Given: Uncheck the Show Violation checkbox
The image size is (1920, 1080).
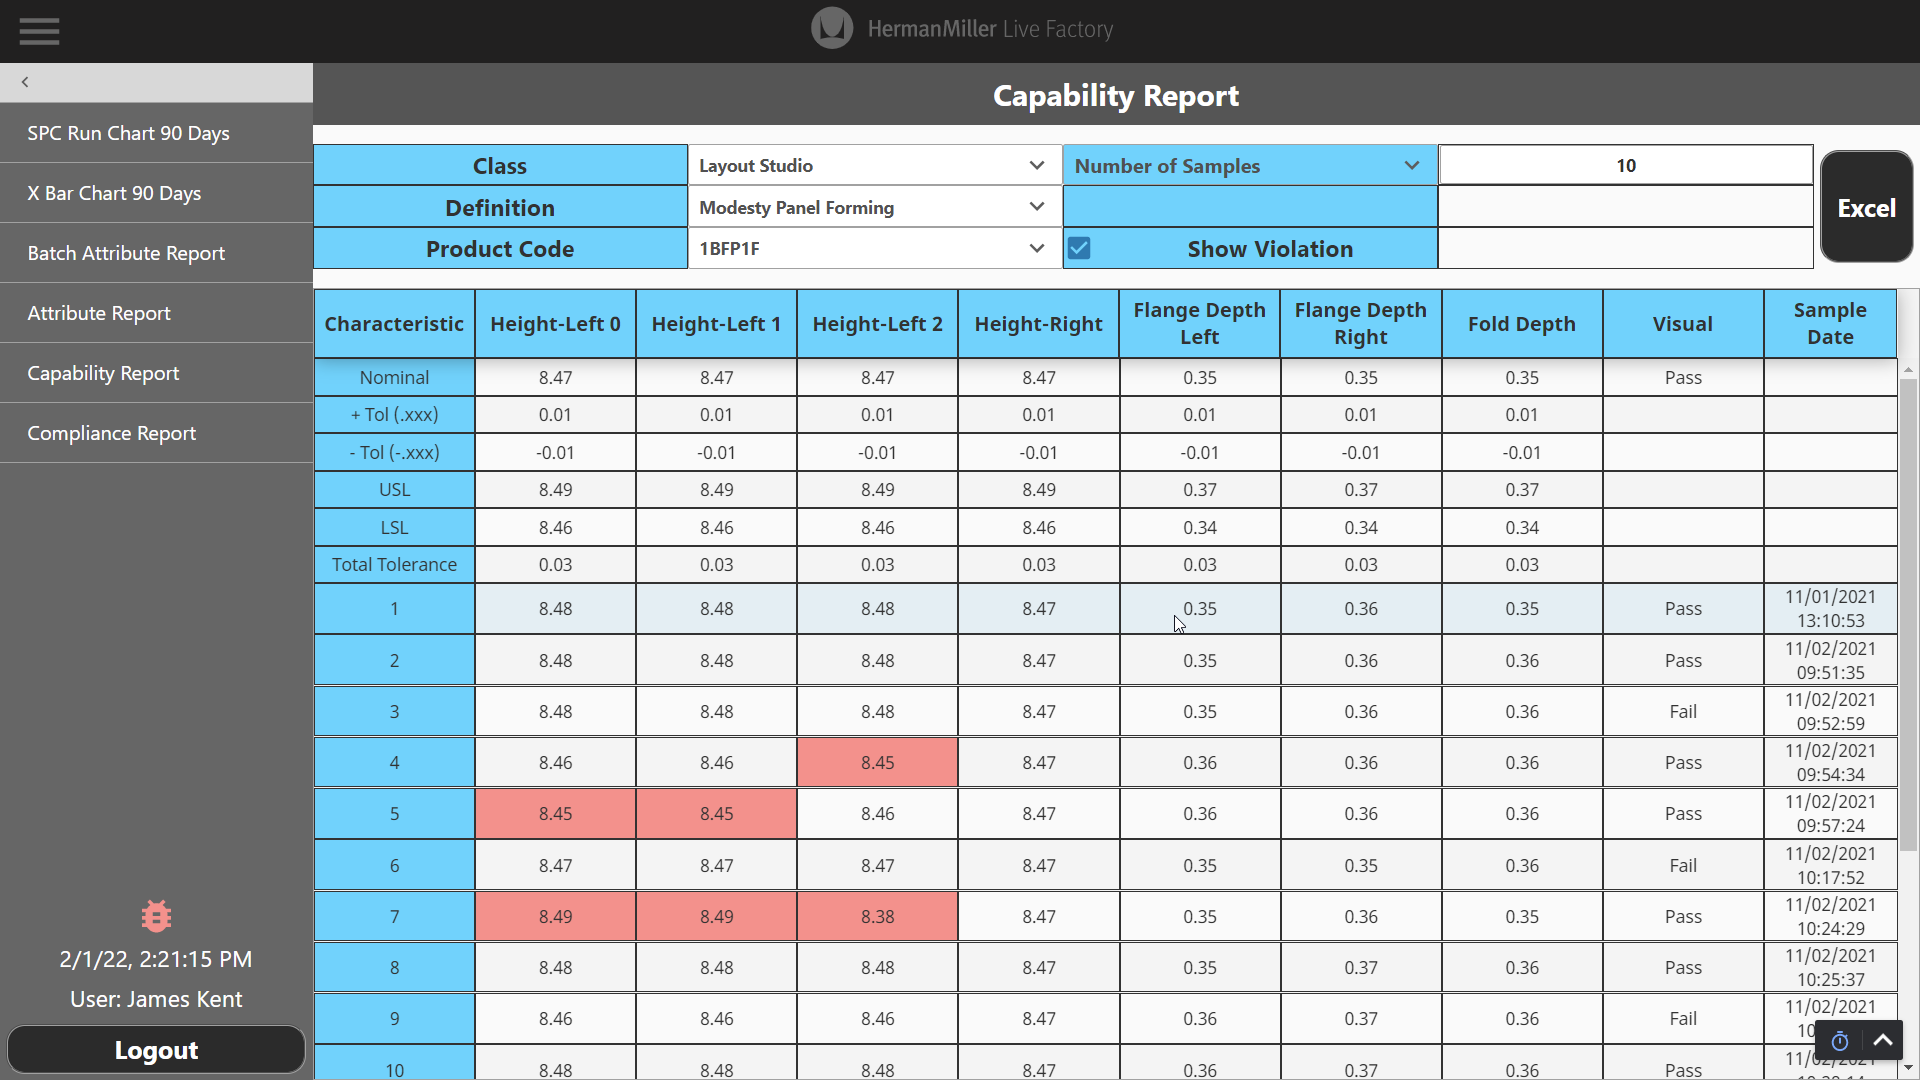Looking at the screenshot, I should click(x=1079, y=249).
